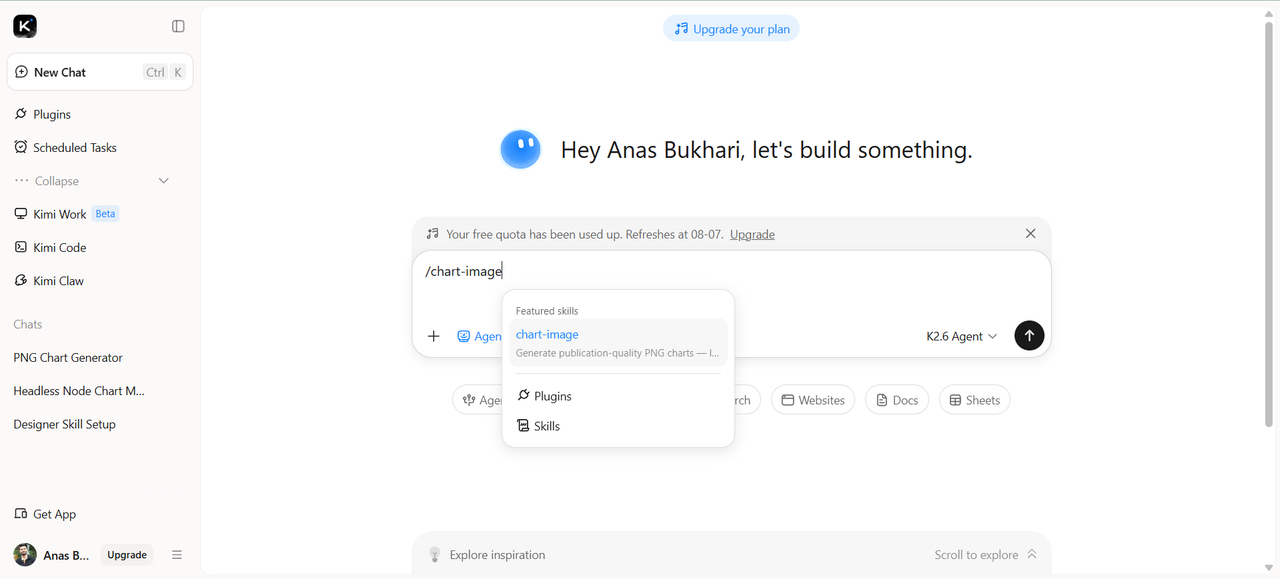Choose Skills in the skills popup
The image size is (1280, 579).
pos(618,426)
